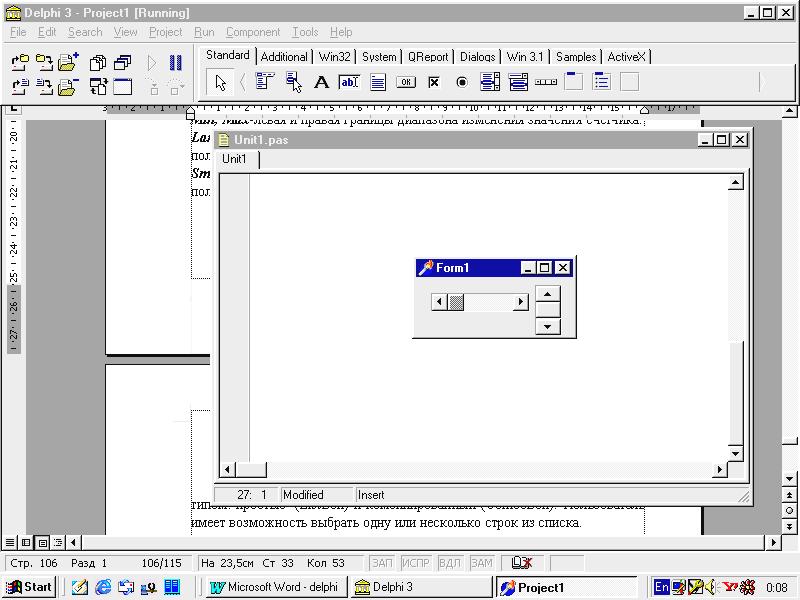Select the Button component icon
Screen dimensions: 800x600
point(406,82)
